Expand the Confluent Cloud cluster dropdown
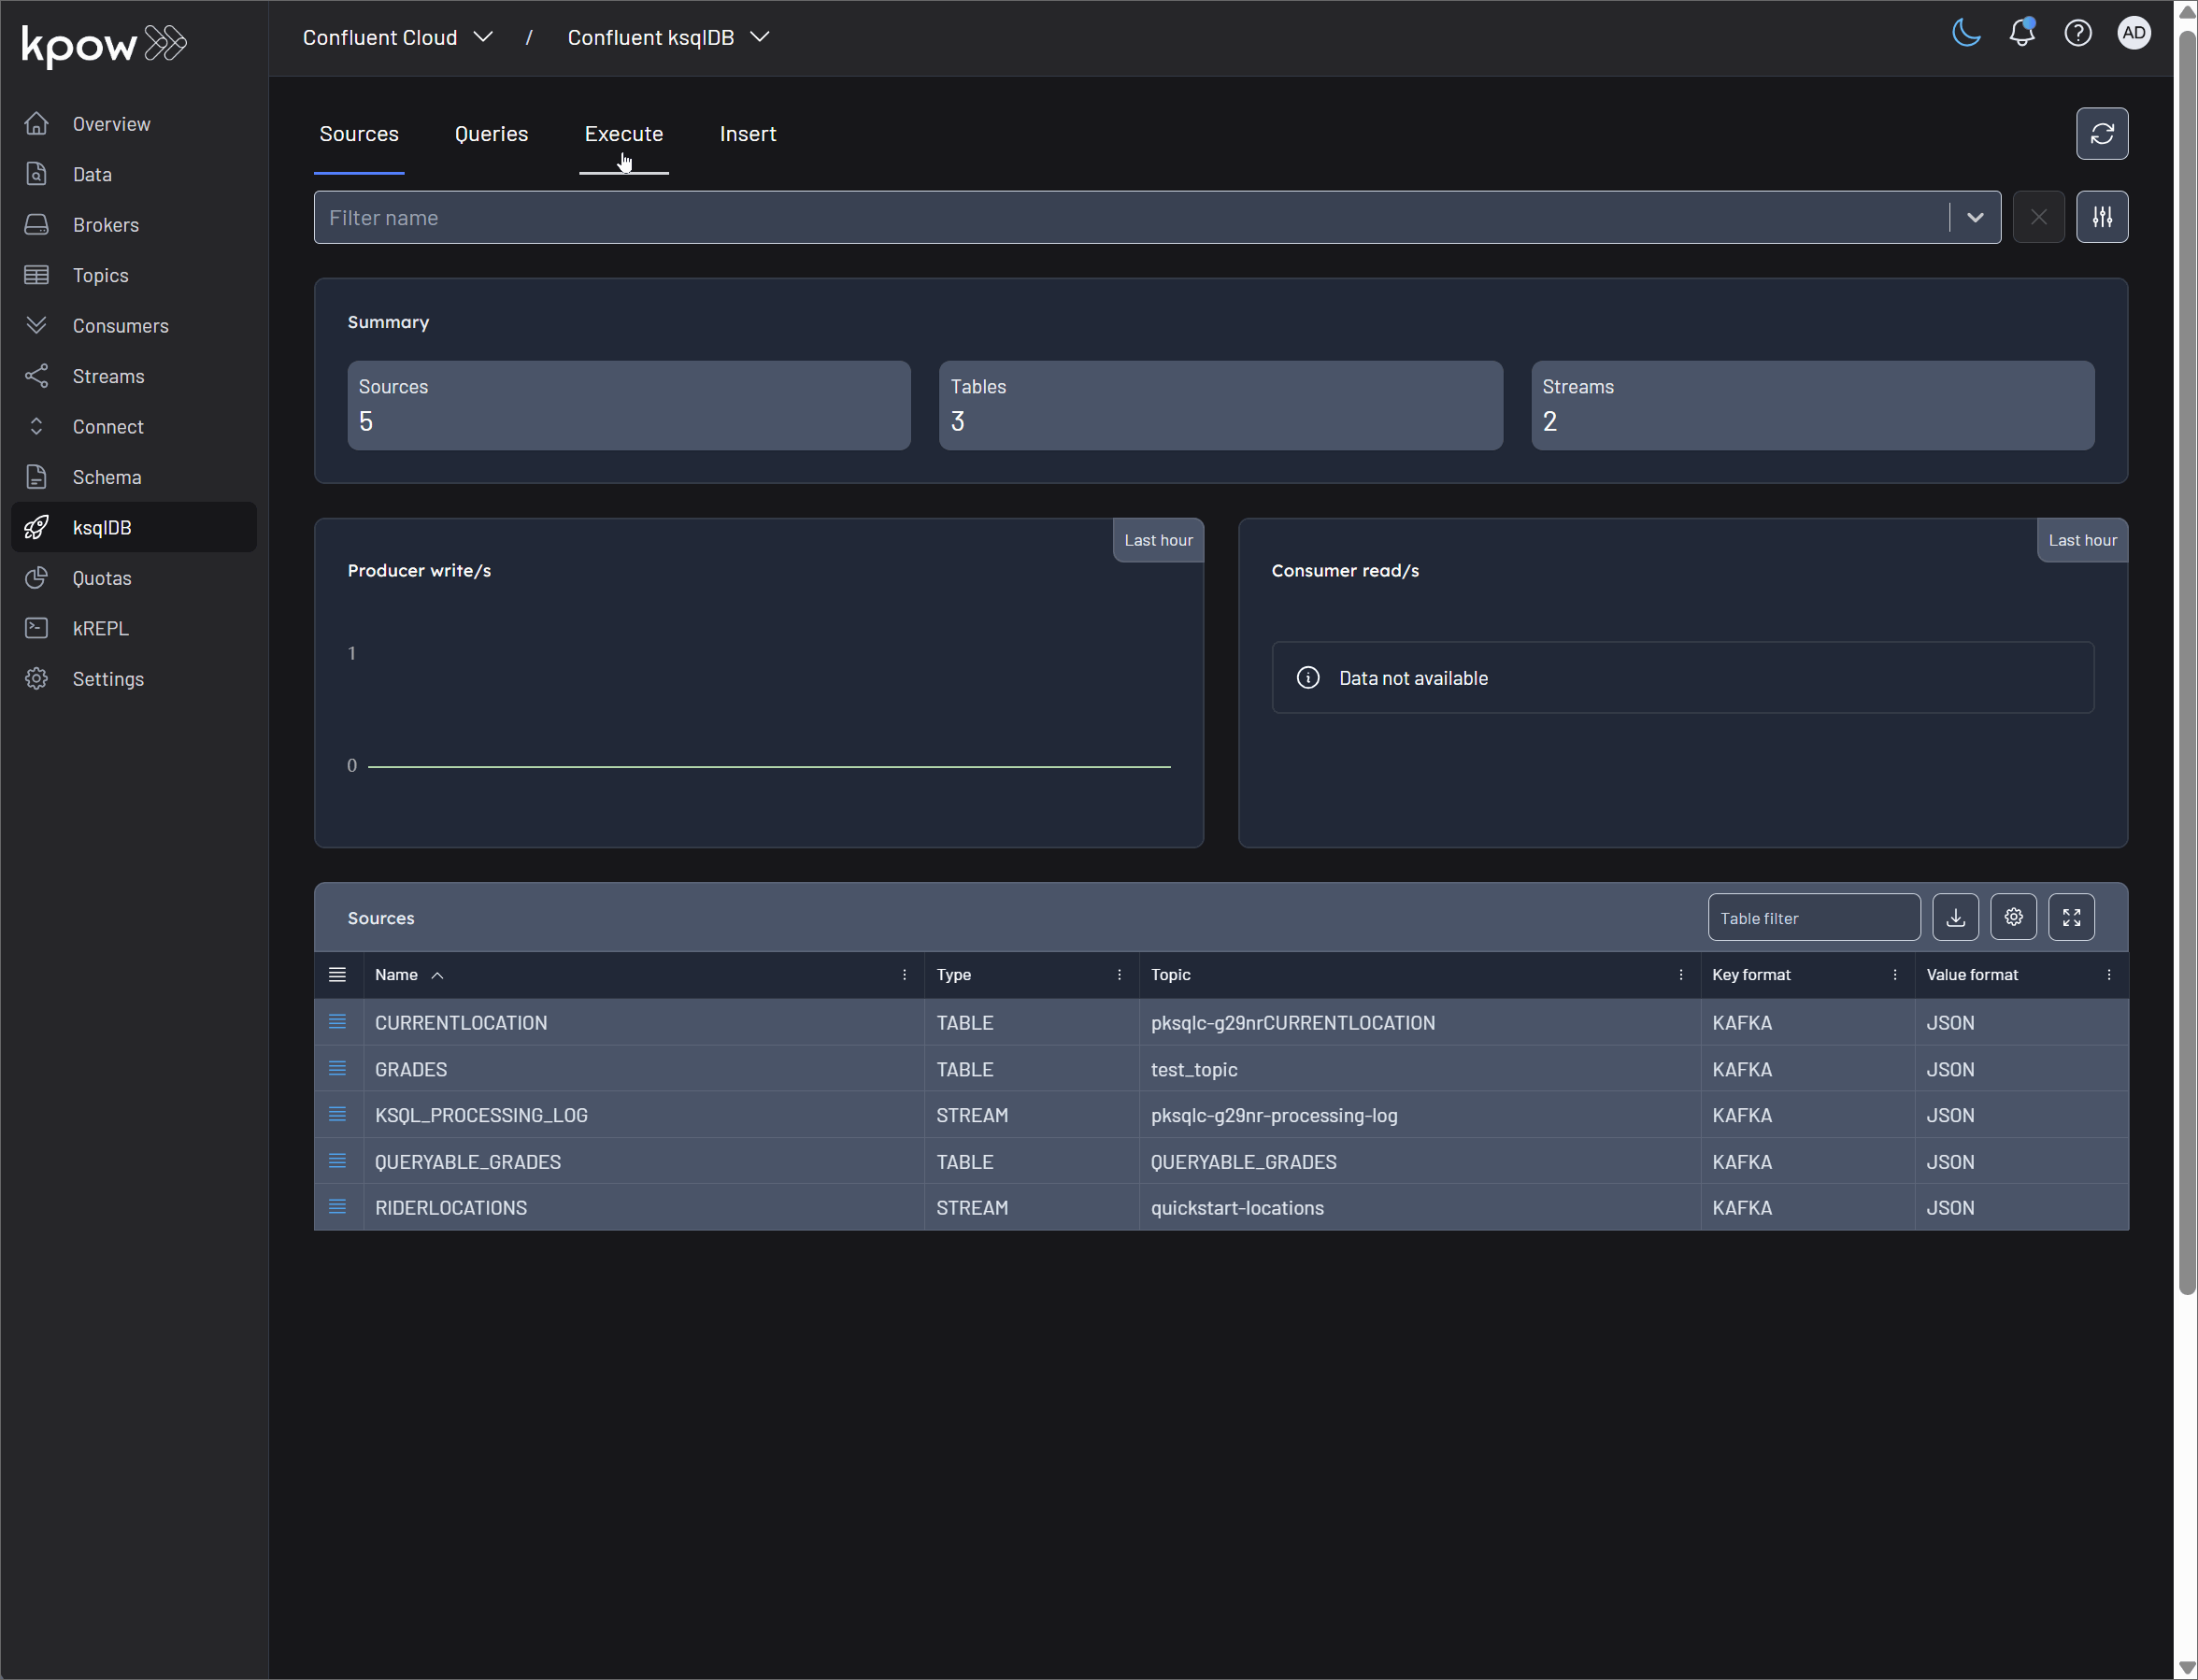This screenshot has height=1680, width=2198. coord(398,37)
